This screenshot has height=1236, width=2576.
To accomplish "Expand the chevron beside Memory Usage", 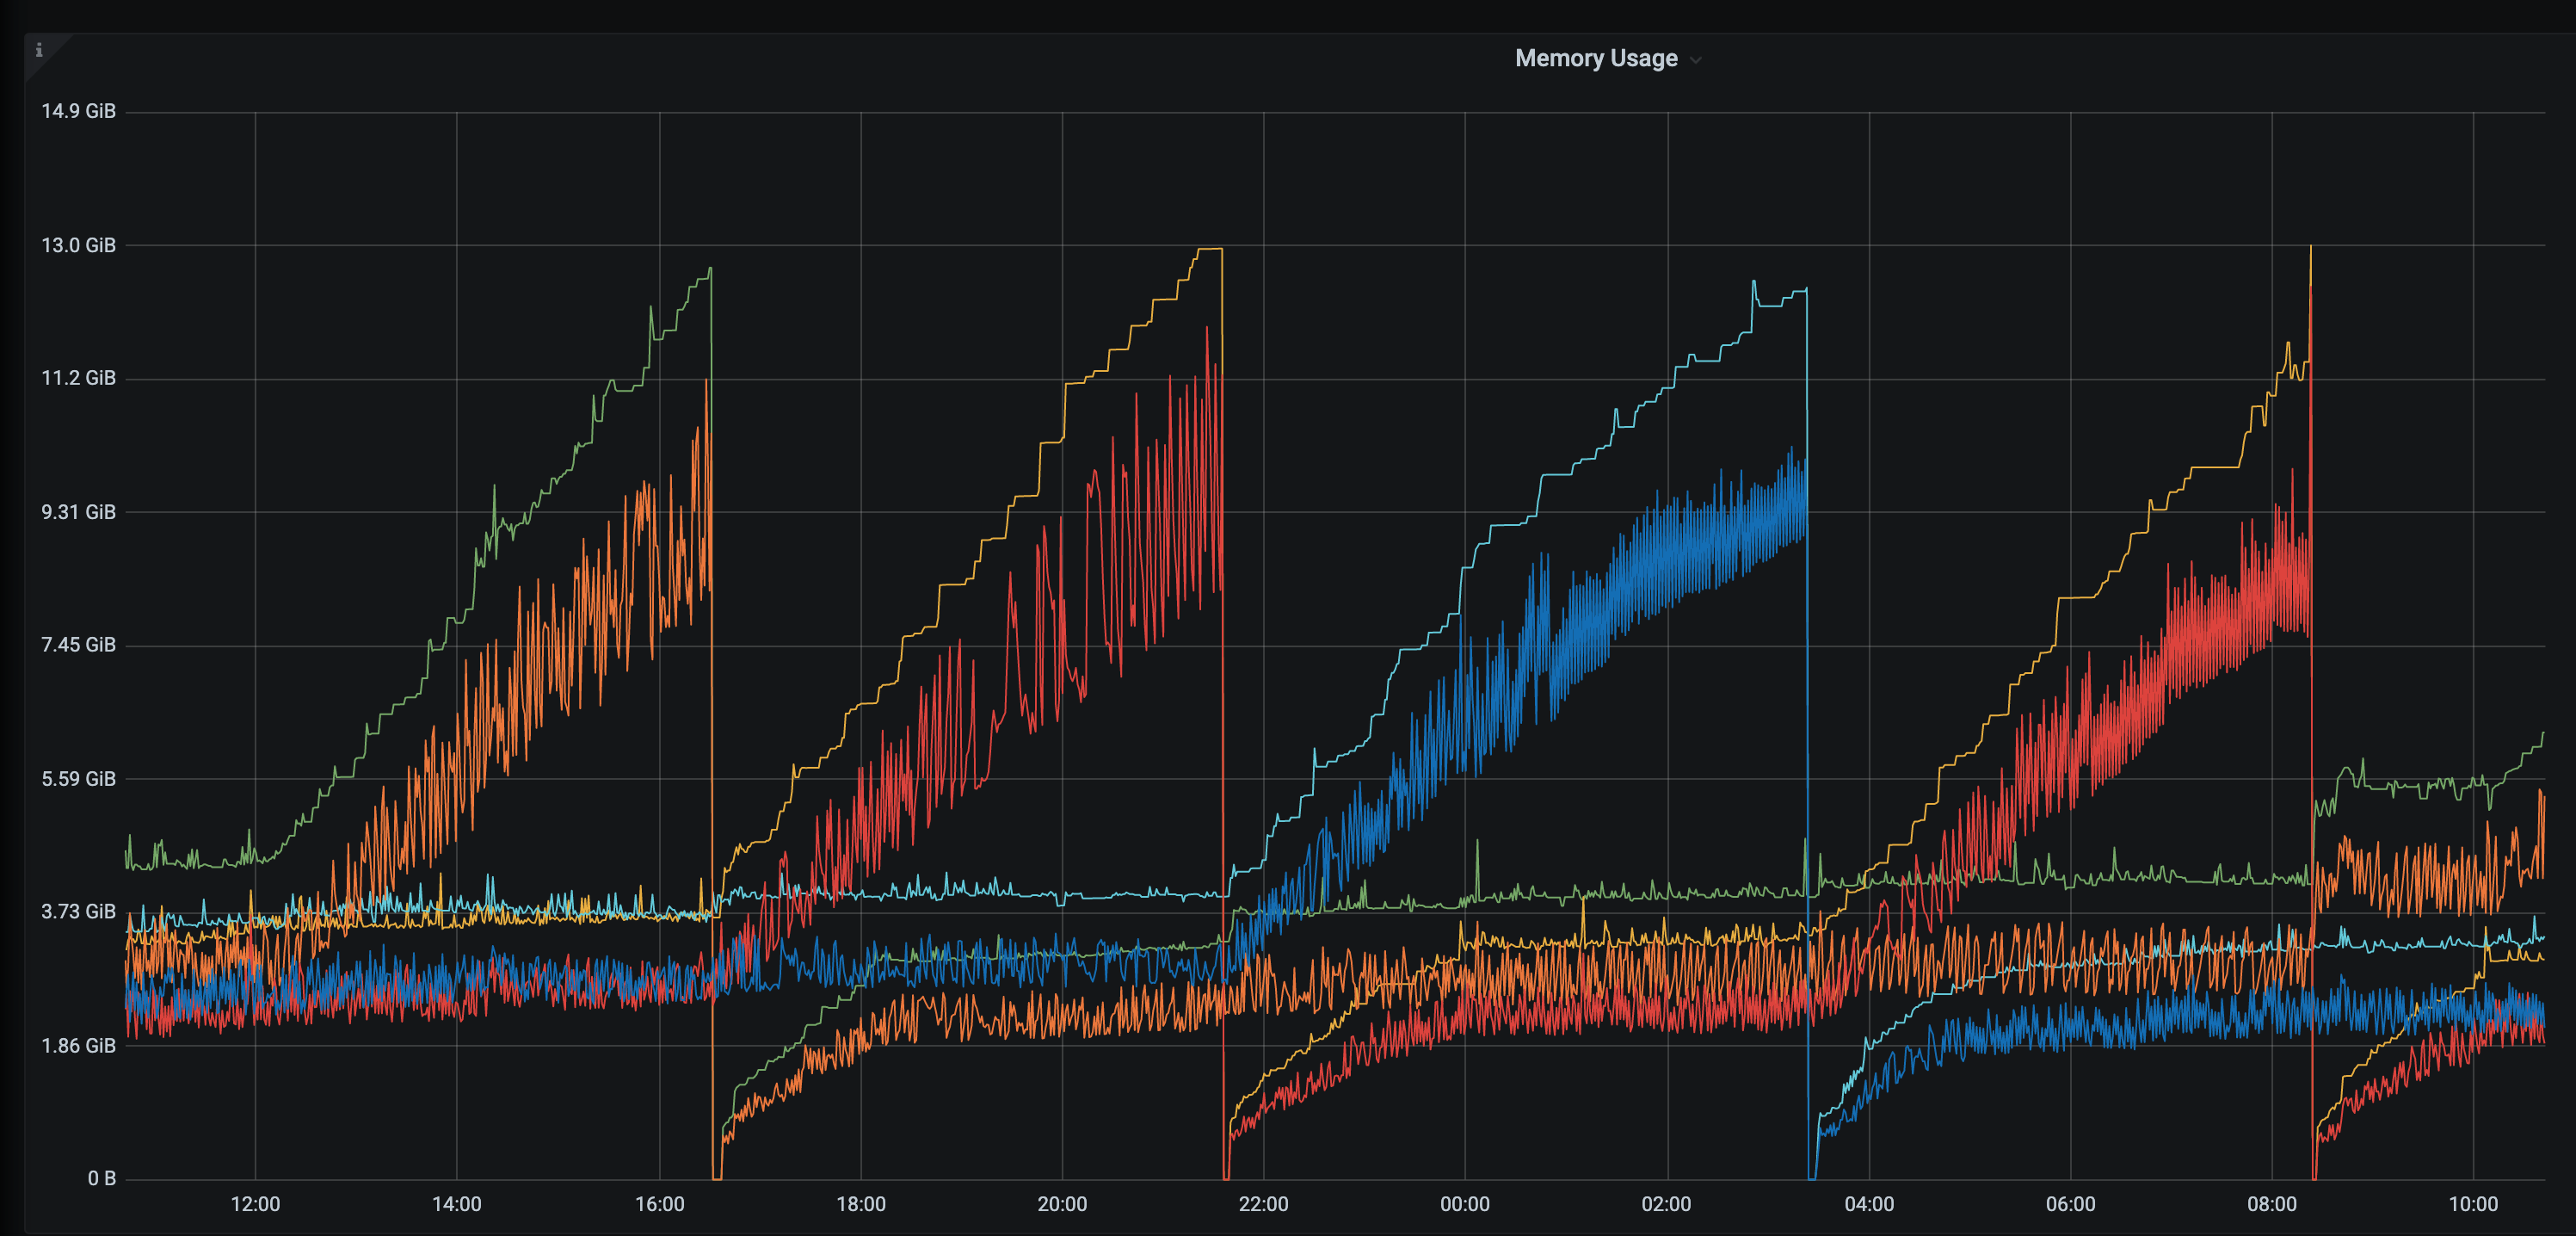I will [x=1695, y=61].
